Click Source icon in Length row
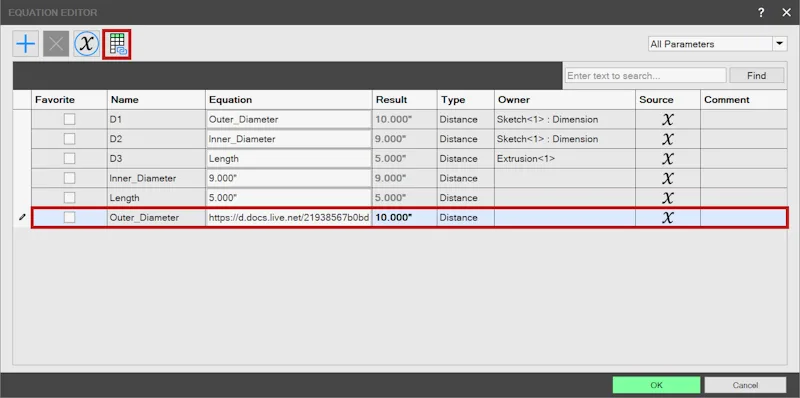 click(x=667, y=197)
